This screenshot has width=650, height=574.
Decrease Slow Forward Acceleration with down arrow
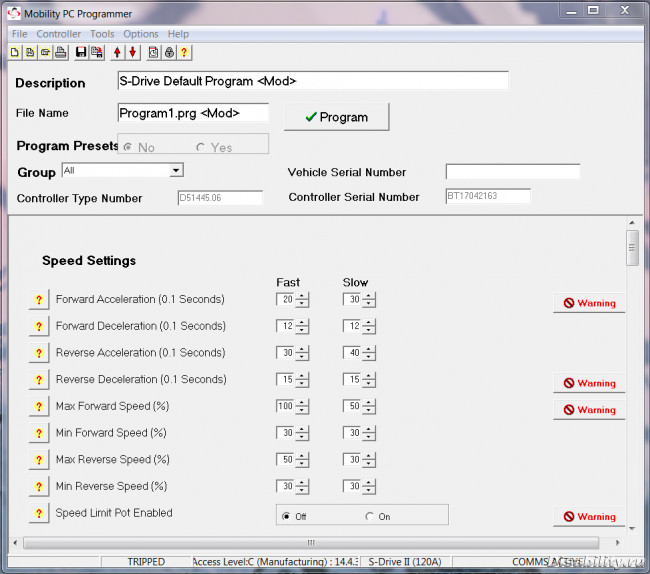point(369,303)
